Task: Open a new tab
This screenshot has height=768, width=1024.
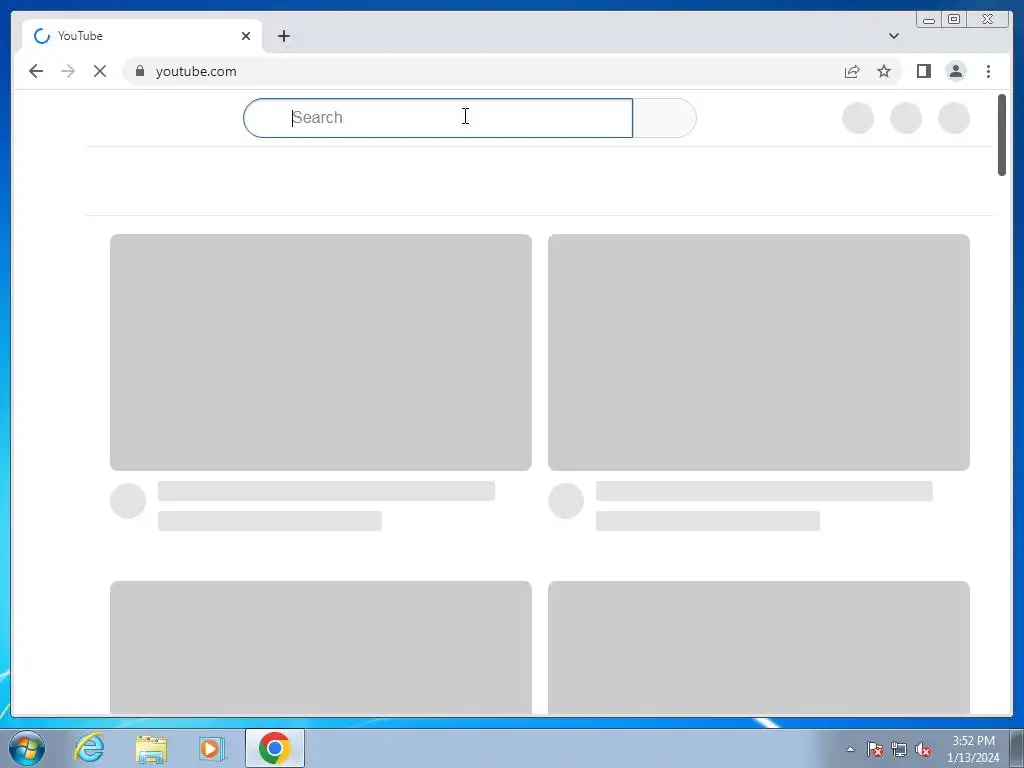Action: click(x=283, y=36)
